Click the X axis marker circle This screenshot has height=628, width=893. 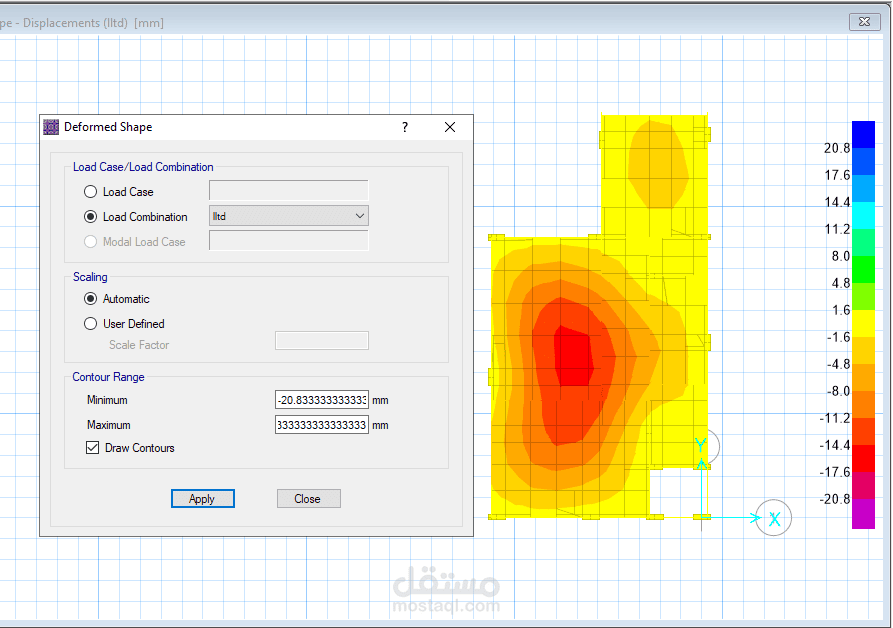773,518
